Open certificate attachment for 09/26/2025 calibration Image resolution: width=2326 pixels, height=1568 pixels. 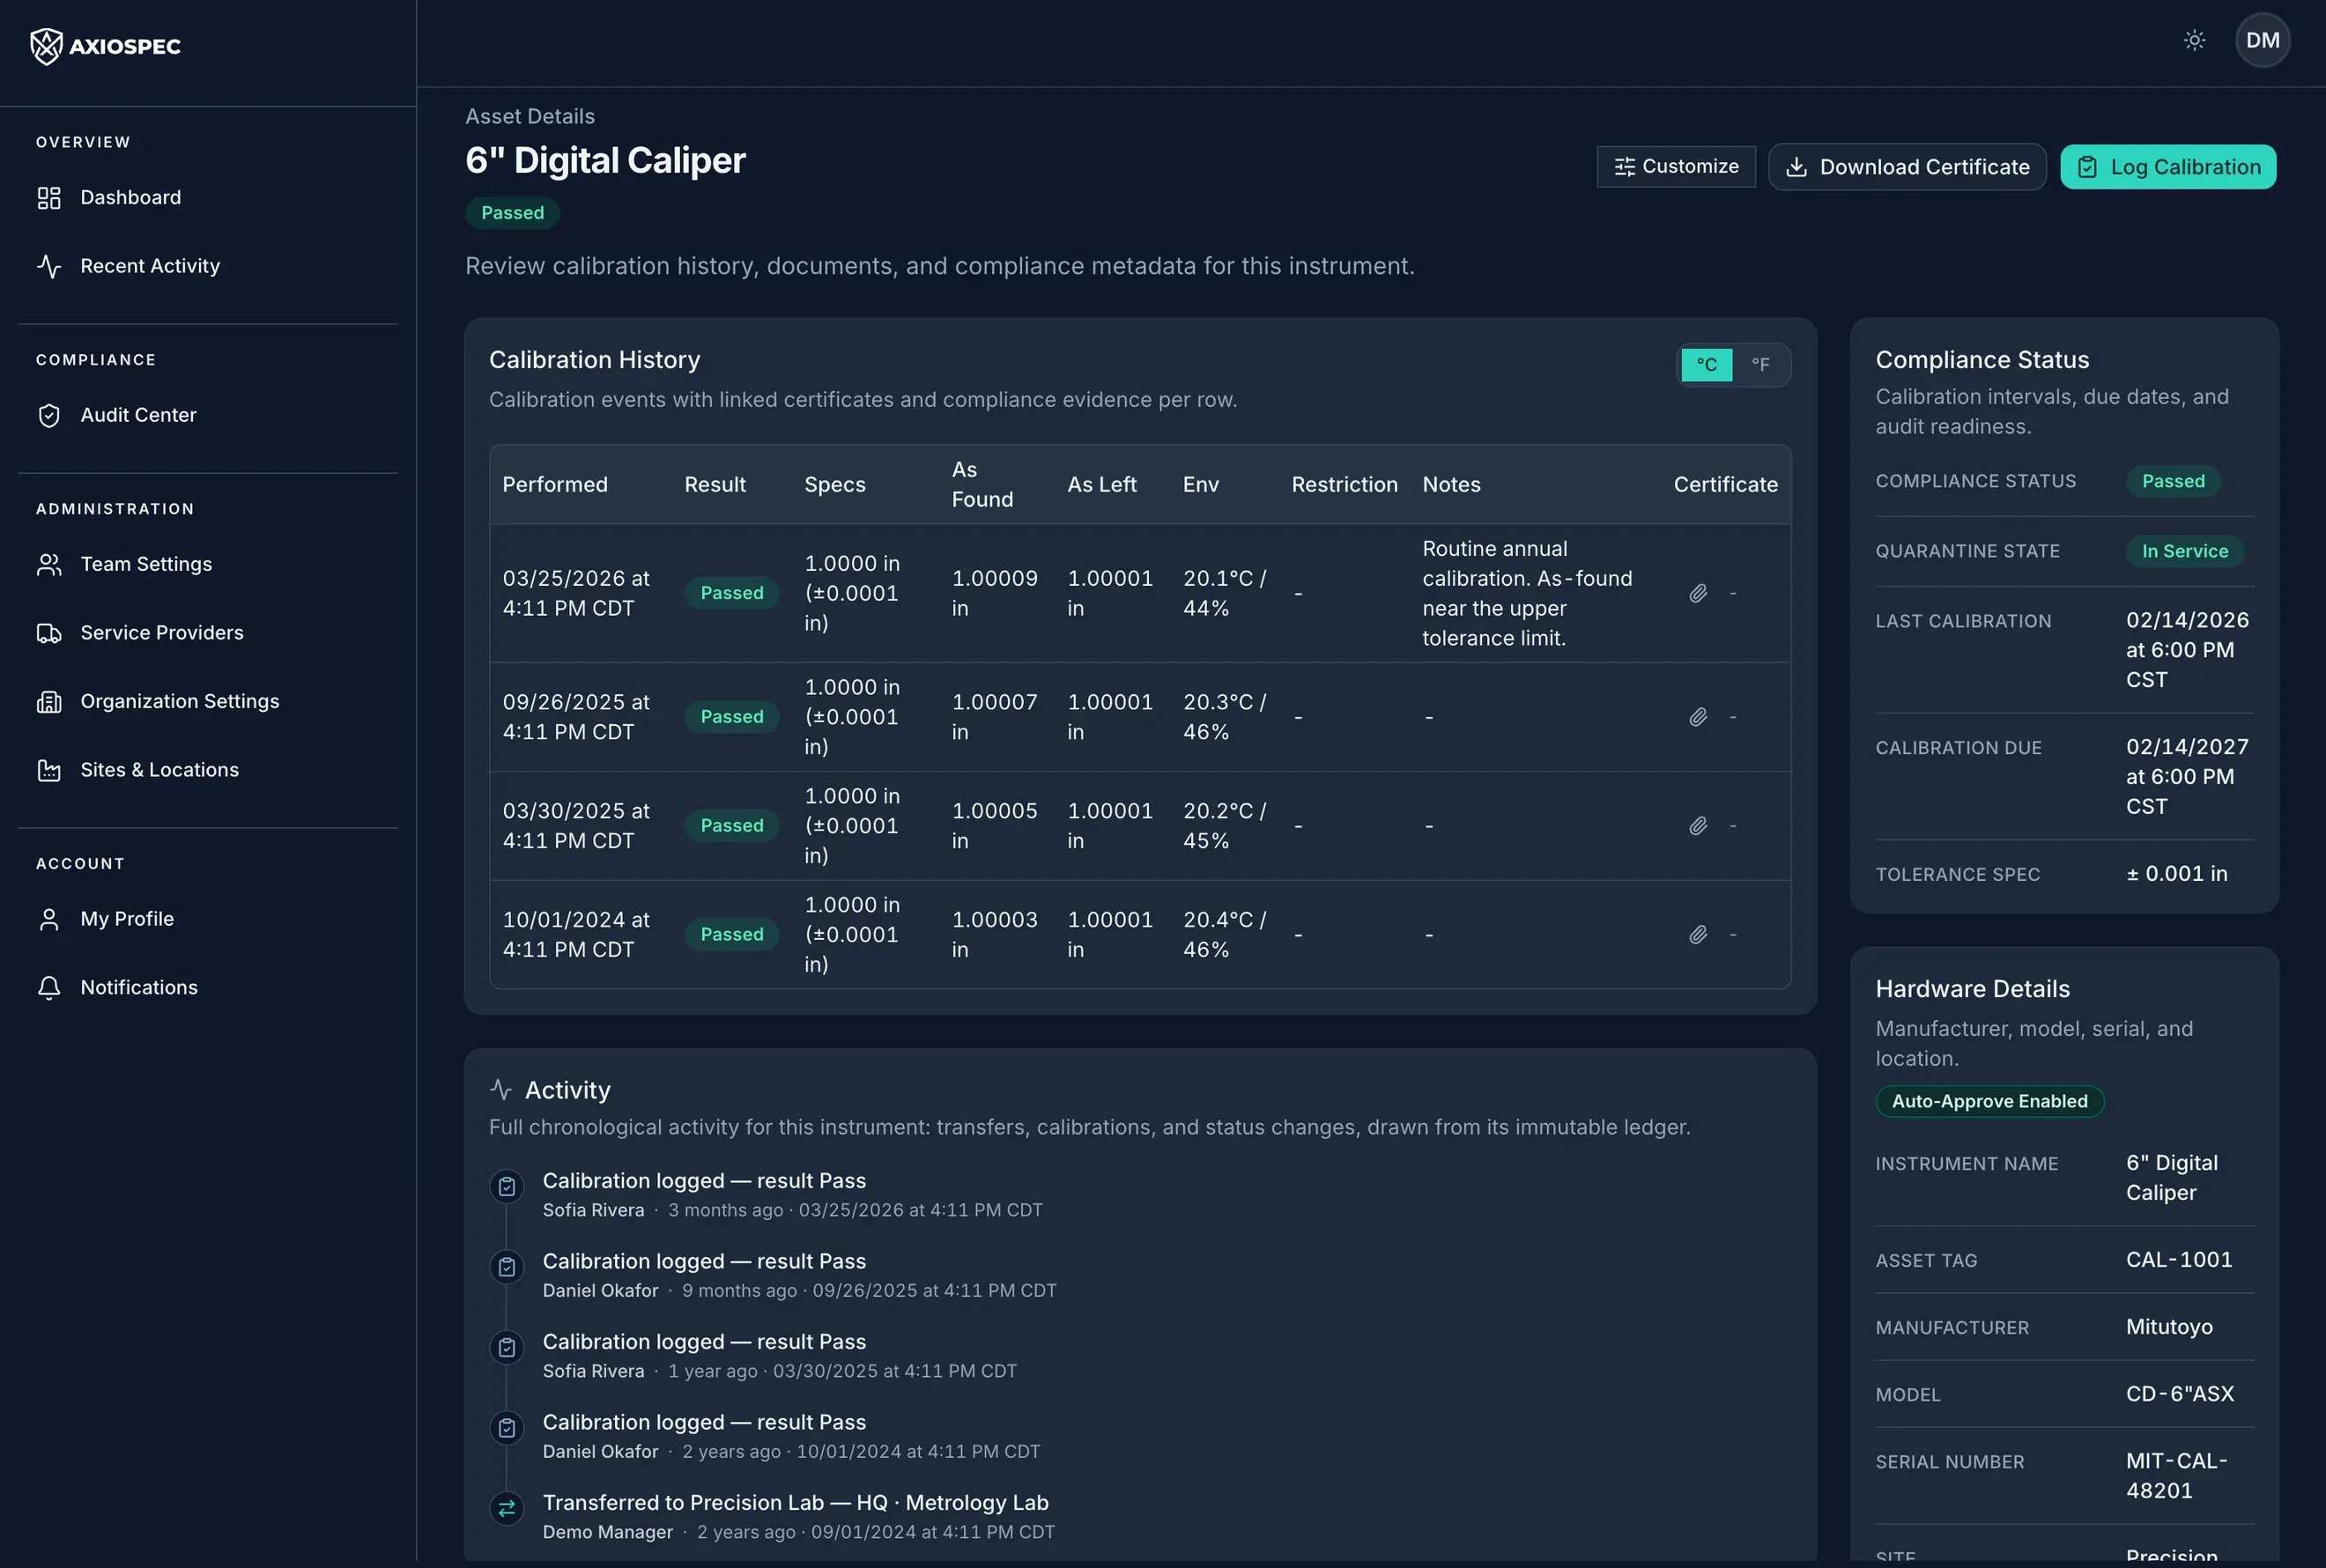[x=1698, y=717]
